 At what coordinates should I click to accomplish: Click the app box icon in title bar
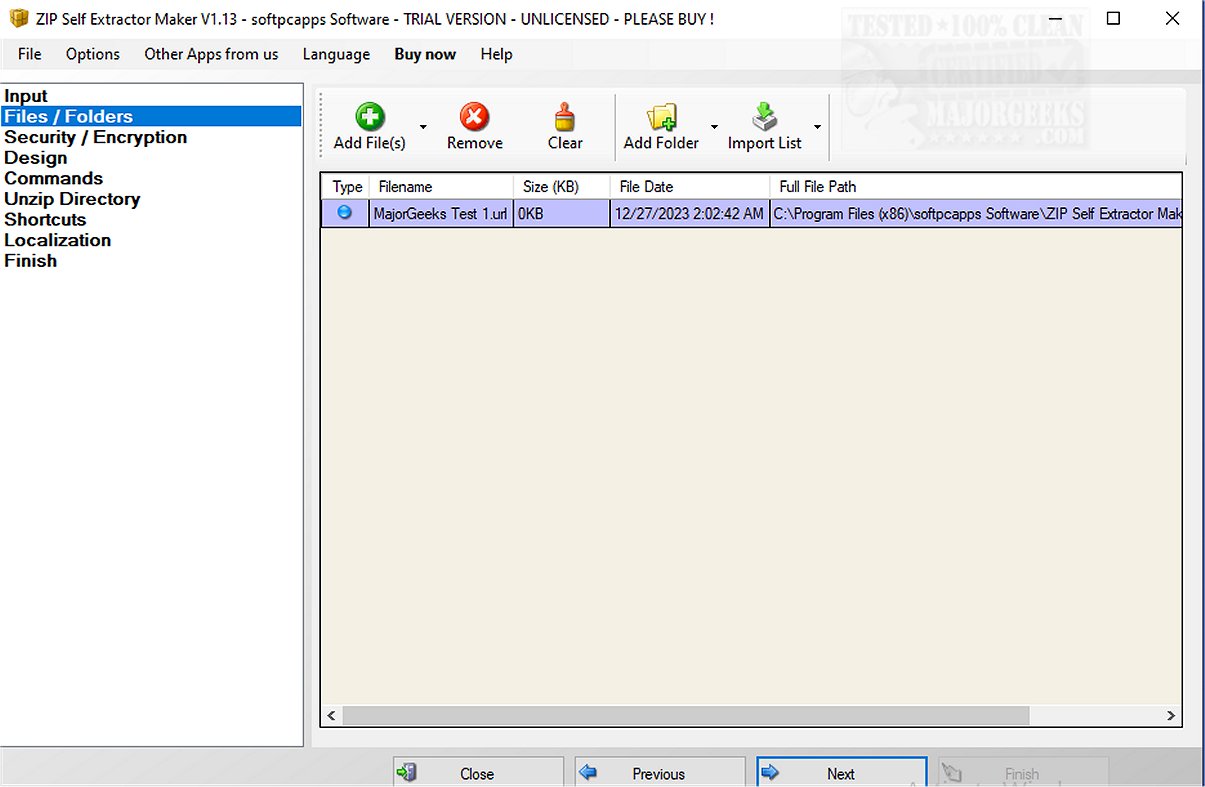[17, 19]
